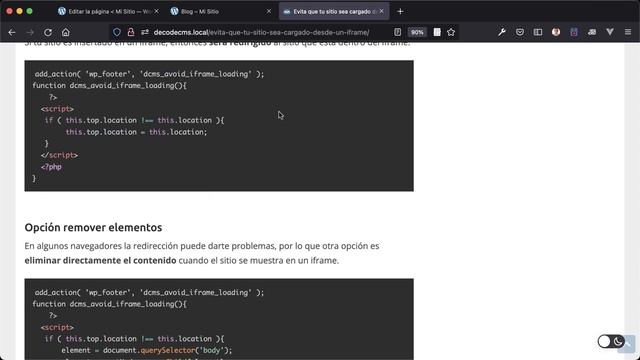The width and height of the screenshot is (640, 360).
Task: Go back to the previous page
Action: [x=12, y=32]
